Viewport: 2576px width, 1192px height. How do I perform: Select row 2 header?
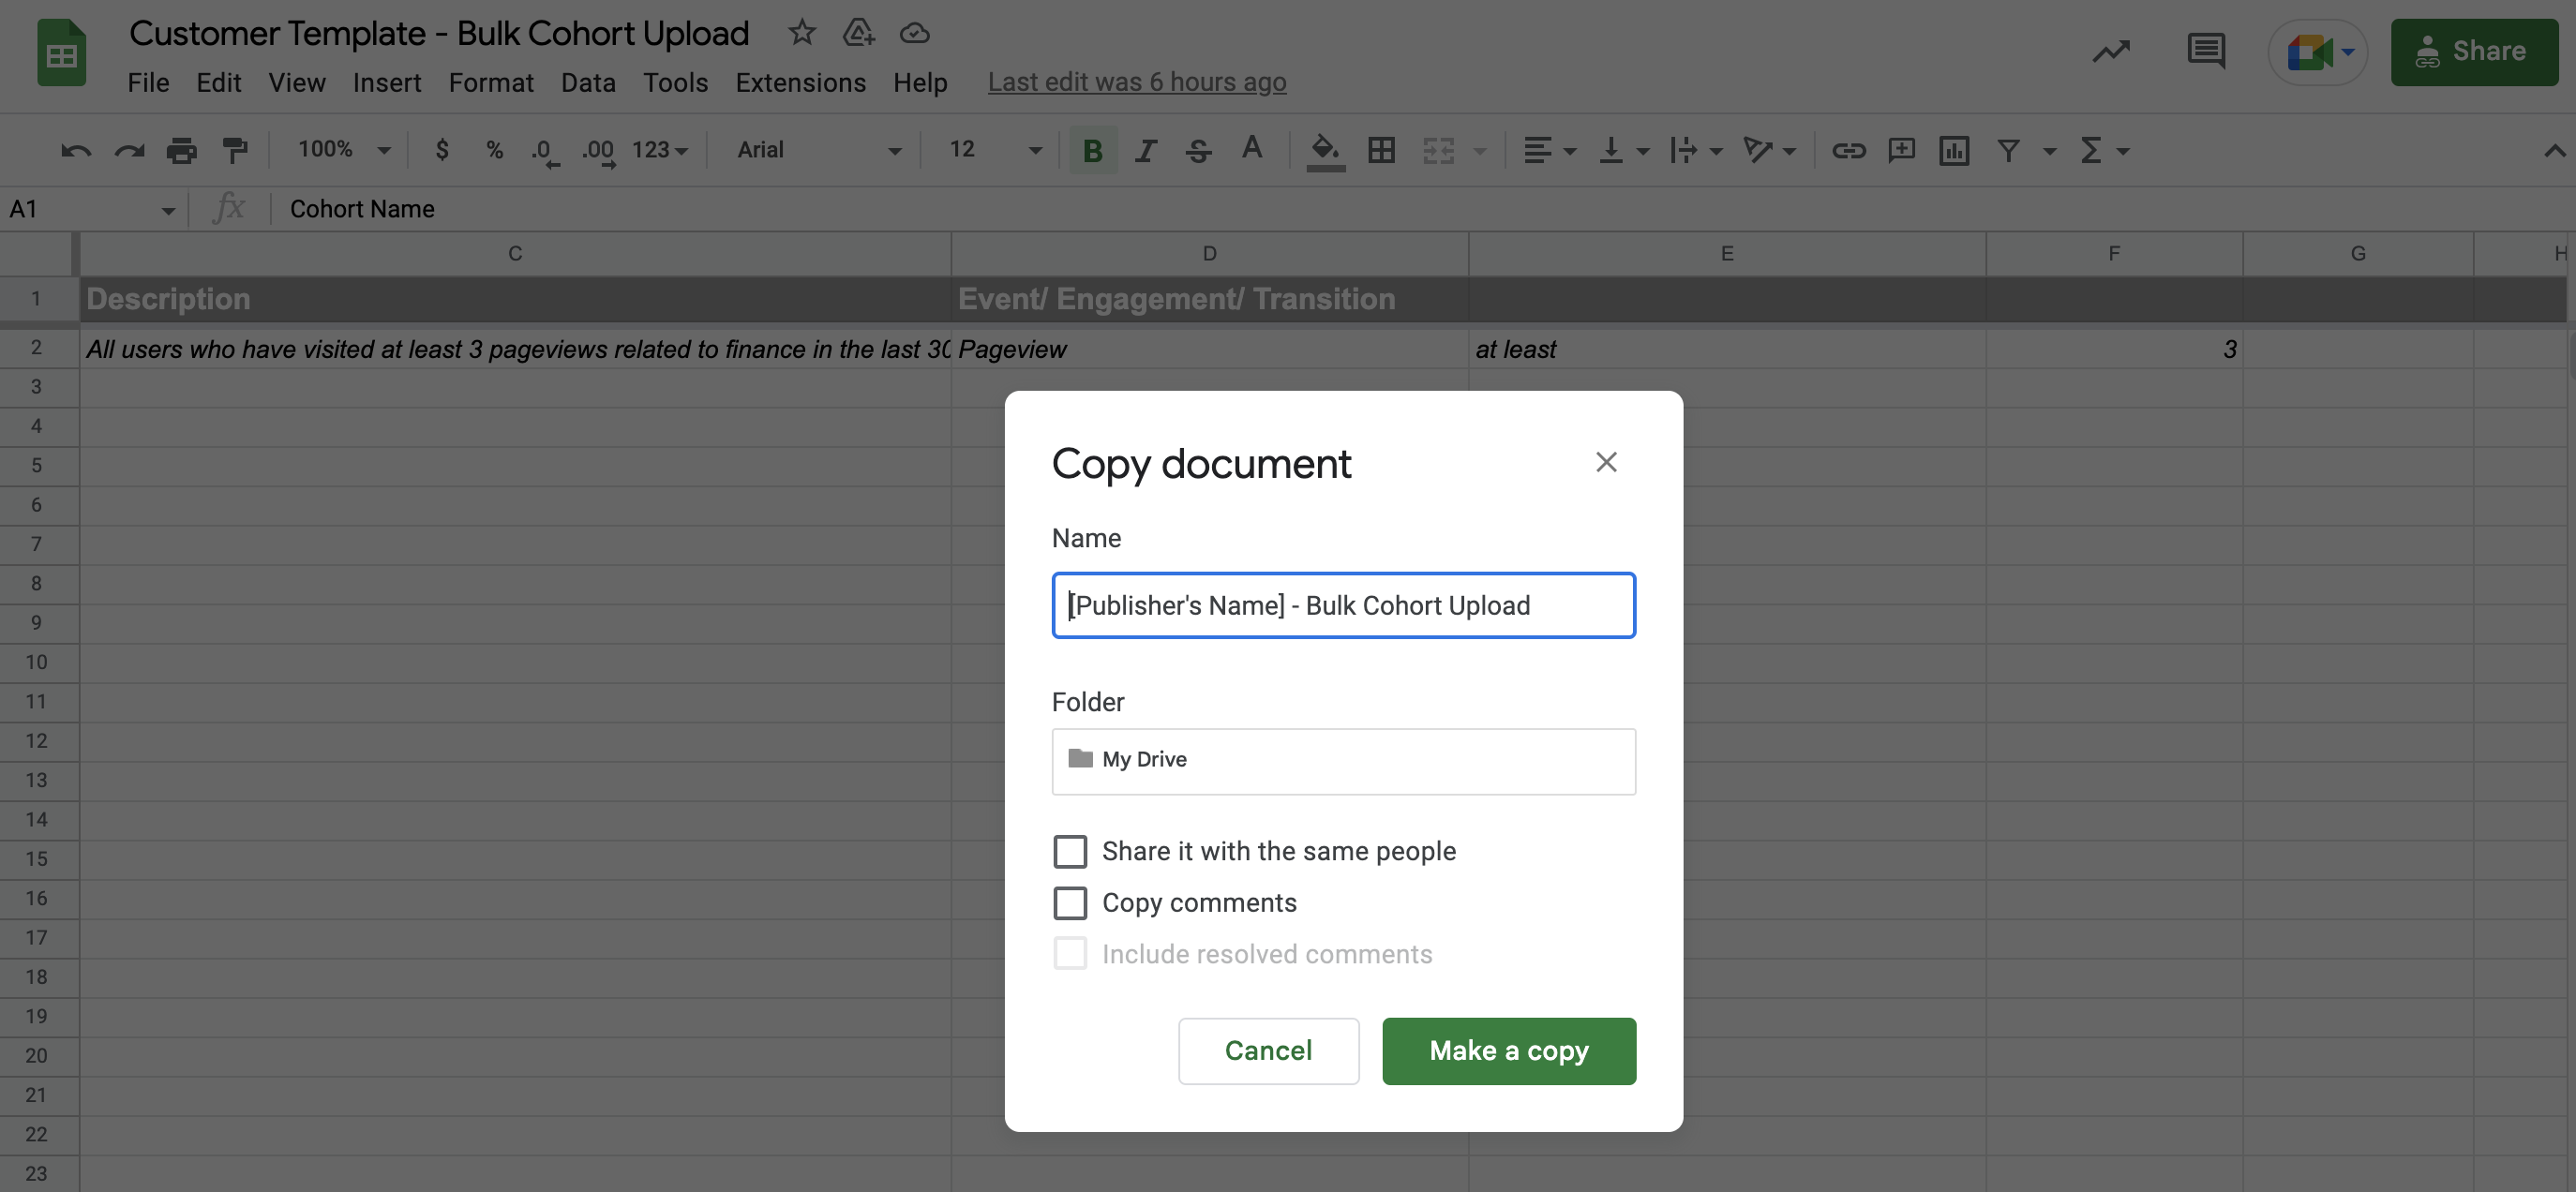[37, 348]
